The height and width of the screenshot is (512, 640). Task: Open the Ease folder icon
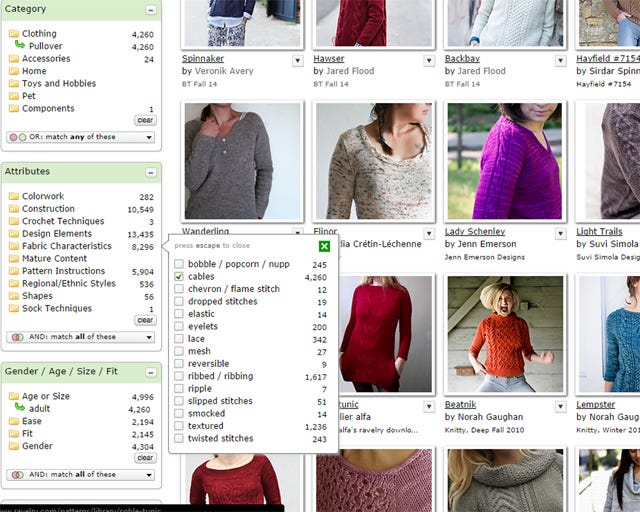point(14,421)
